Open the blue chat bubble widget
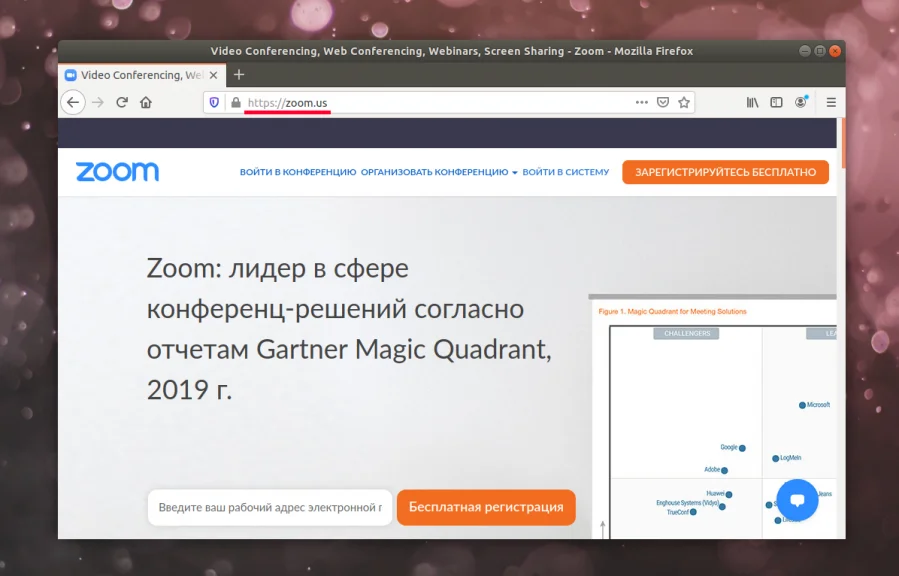Image resolution: width=899 pixels, height=576 pixels. tap(797, 500)
